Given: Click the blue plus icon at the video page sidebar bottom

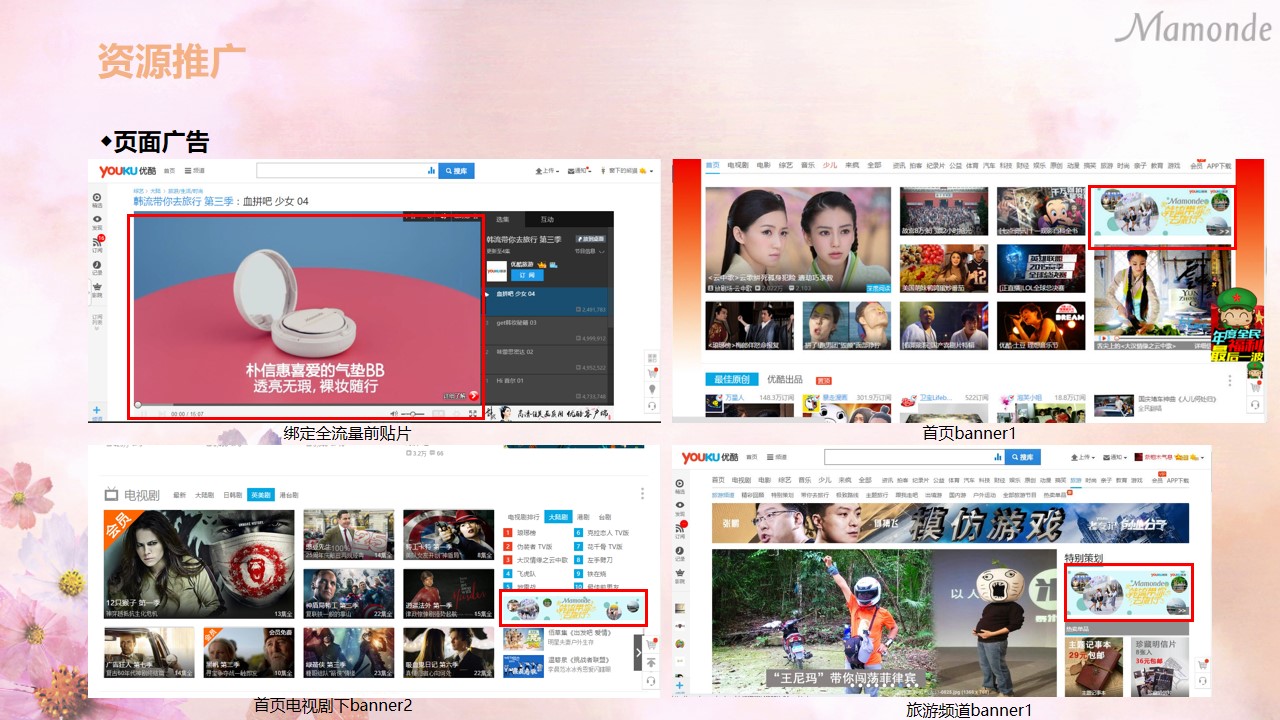Looking at the screenshot, I should [x=97, y=410].
